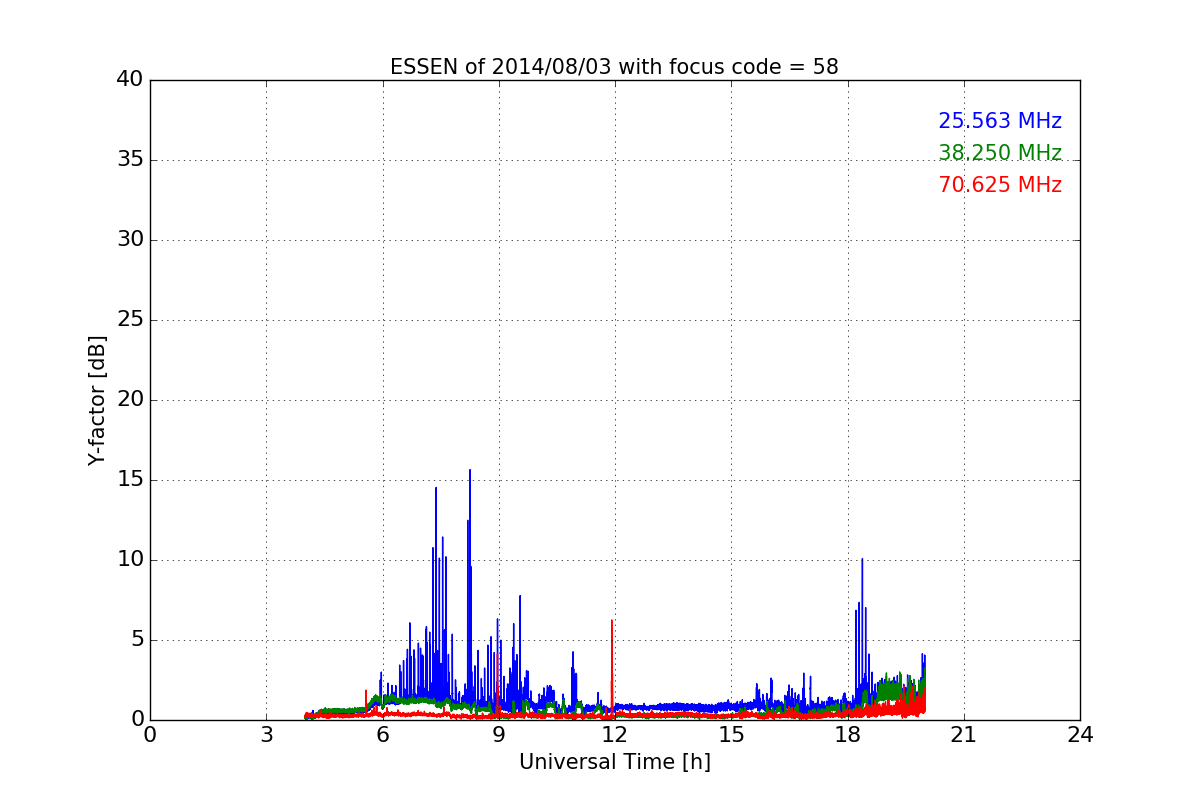Click the x-axis tick label 18
Image resolution: width=1200 pixels, height=800 pixels.
click(848, 735)
